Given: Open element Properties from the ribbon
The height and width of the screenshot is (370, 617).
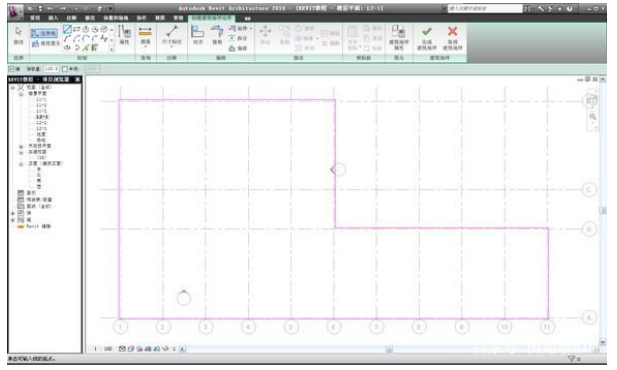Looking at the screenshot, I should tap(124, 35).
